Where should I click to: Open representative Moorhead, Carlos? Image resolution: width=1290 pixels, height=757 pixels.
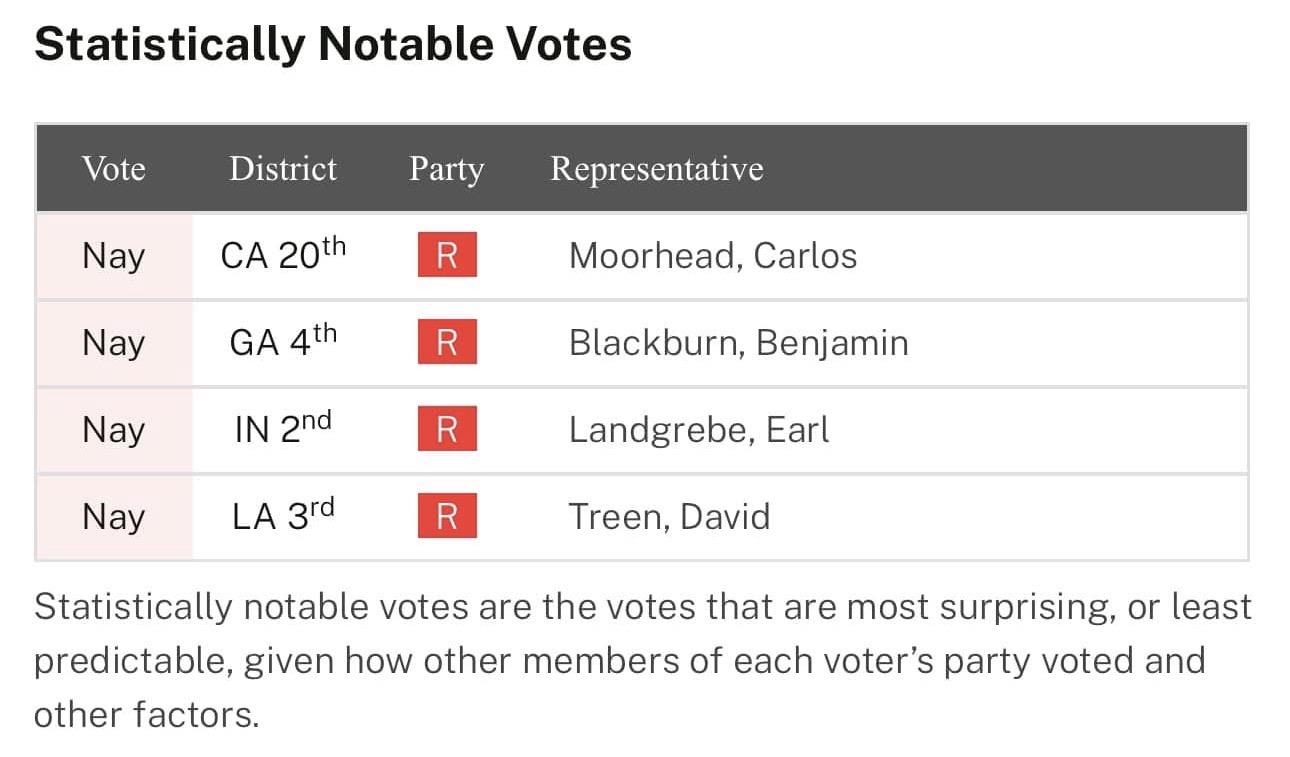point(712,256)
